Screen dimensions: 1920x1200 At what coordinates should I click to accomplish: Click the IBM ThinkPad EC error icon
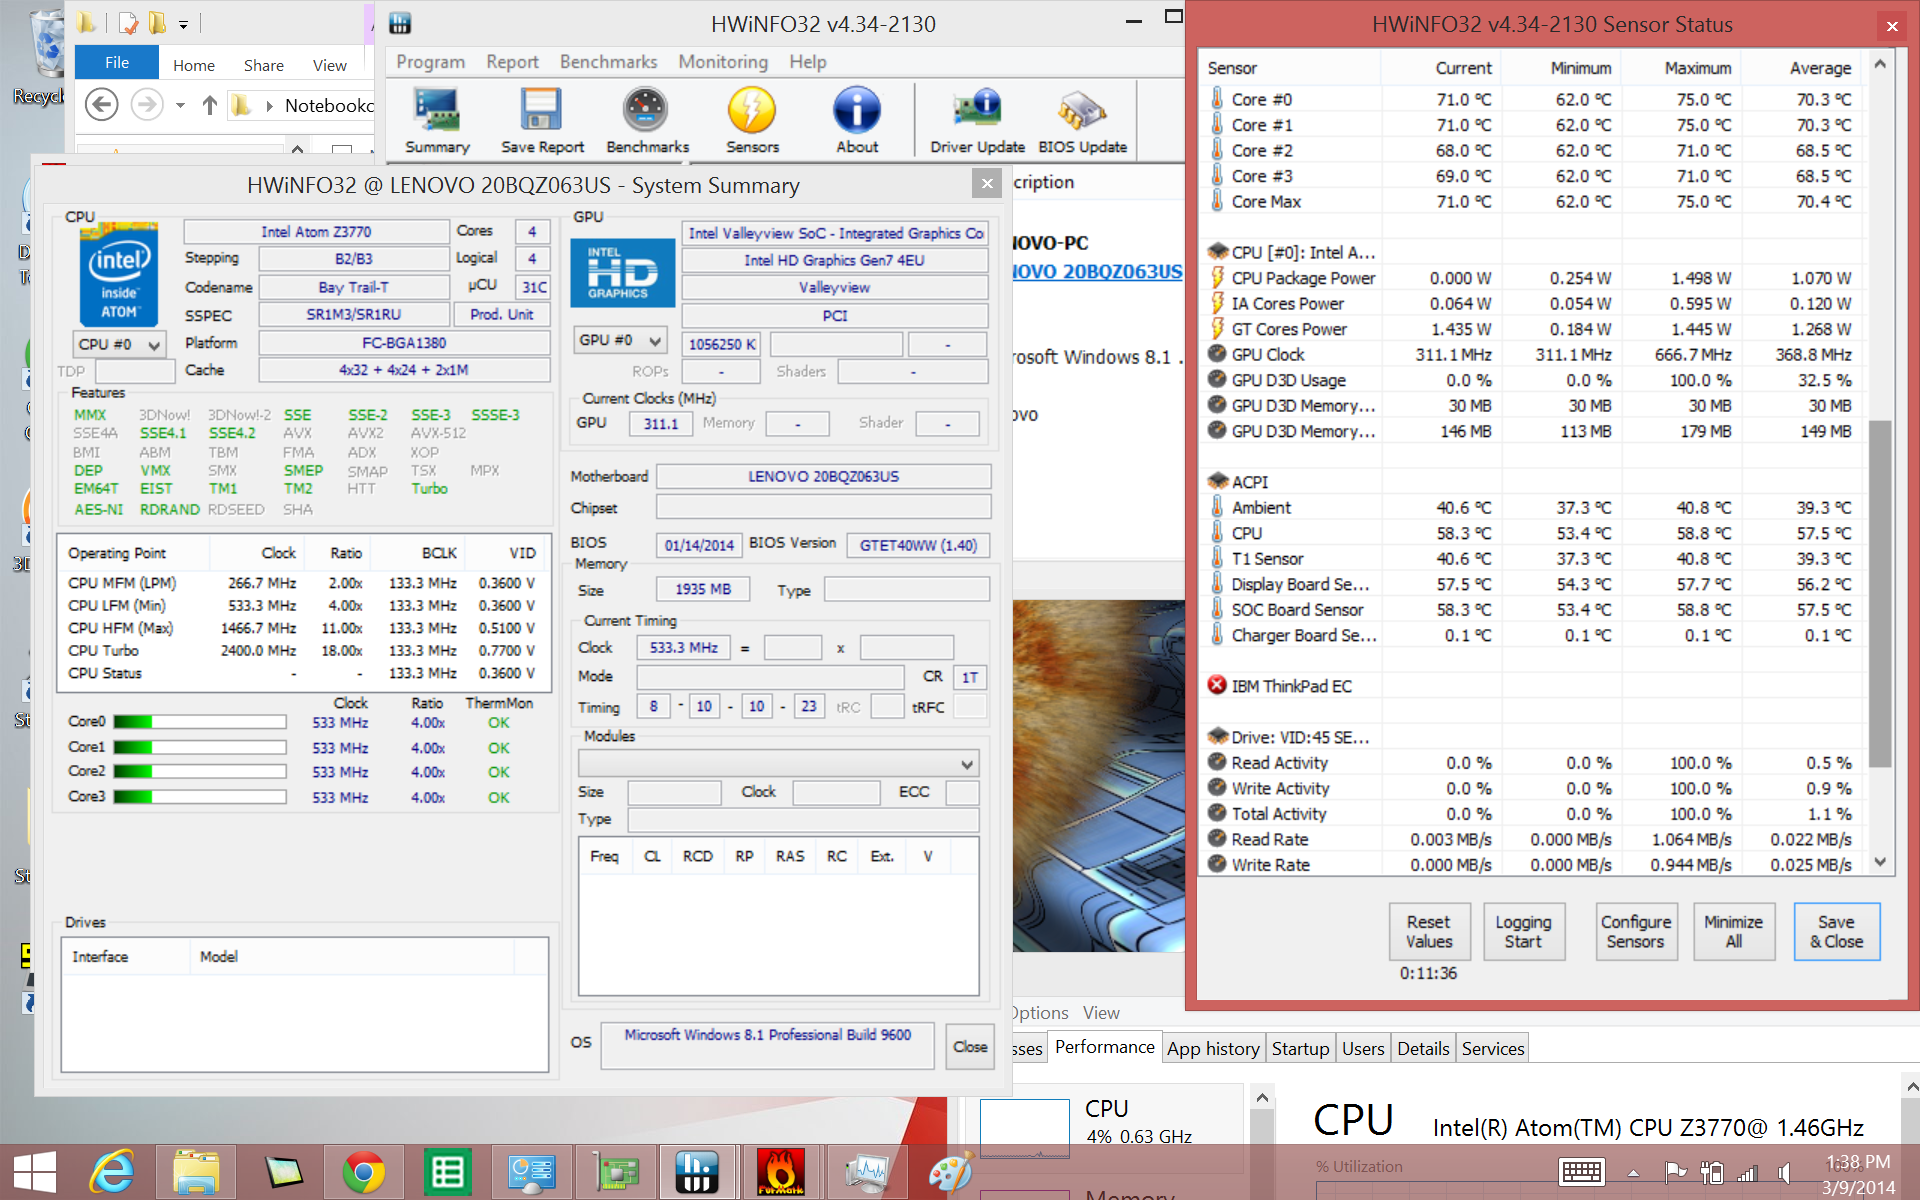[1217, 685]
